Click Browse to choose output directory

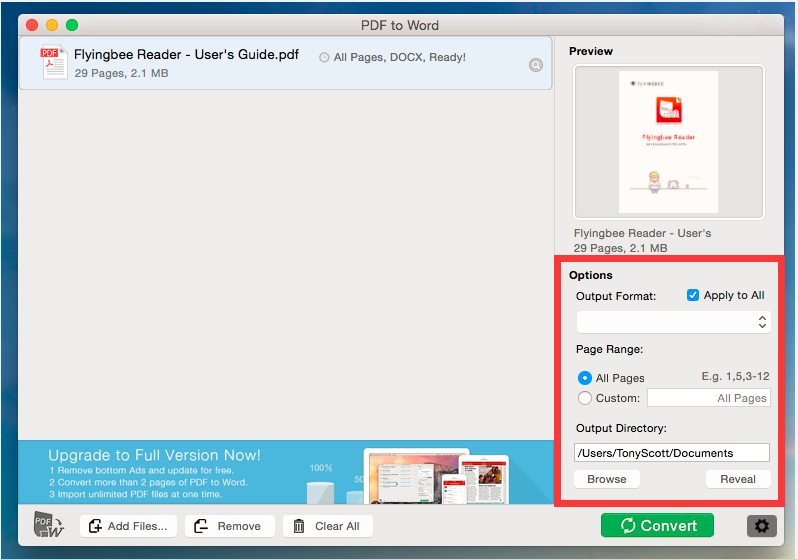point(607,479)
